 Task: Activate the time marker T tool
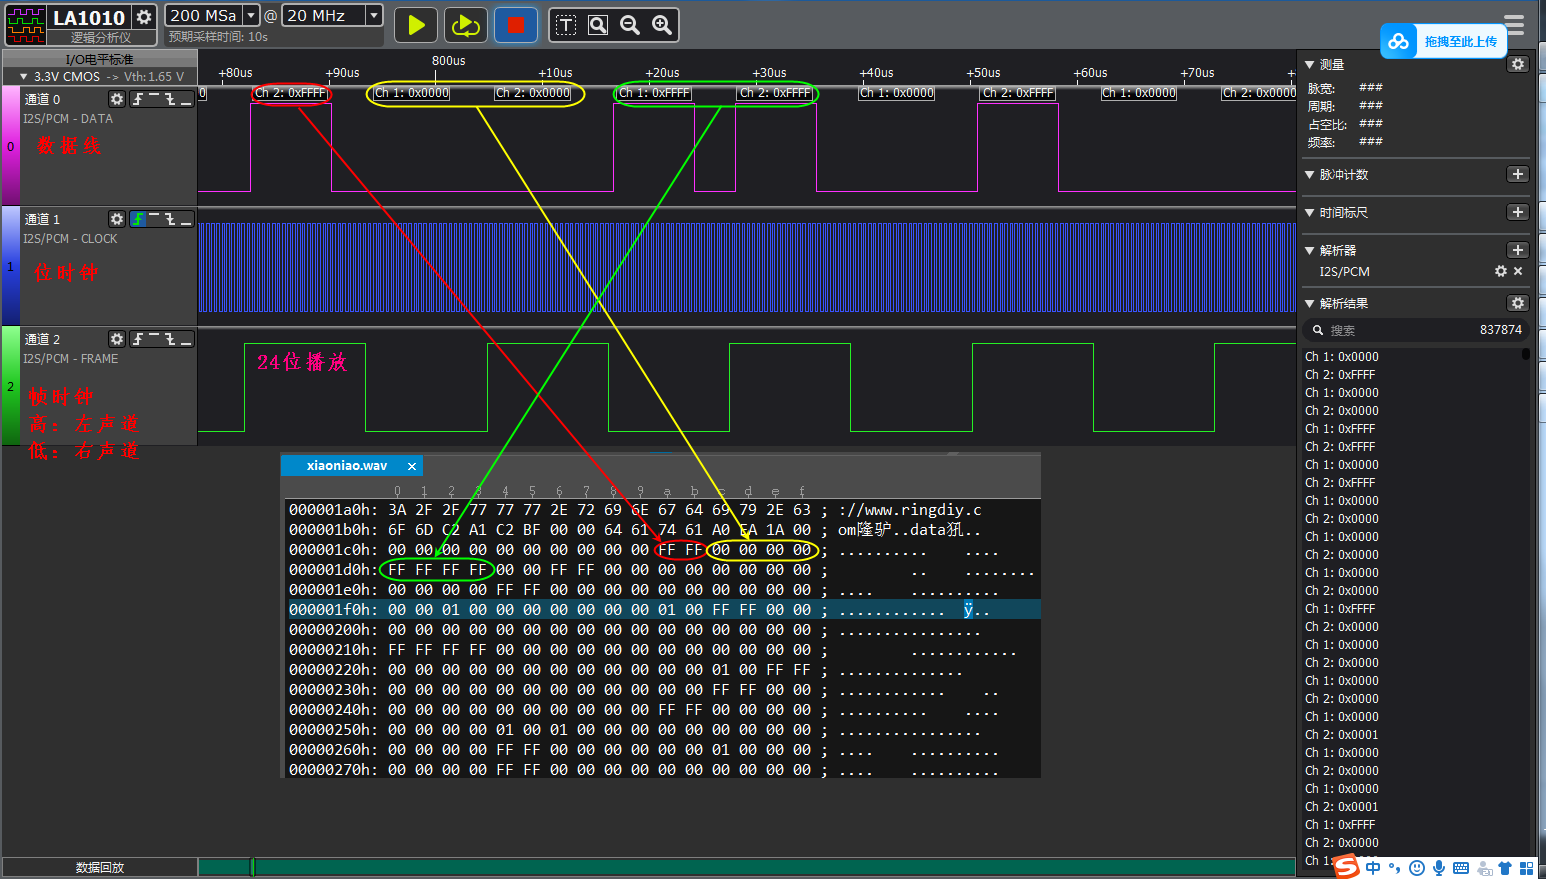[566, 25]
